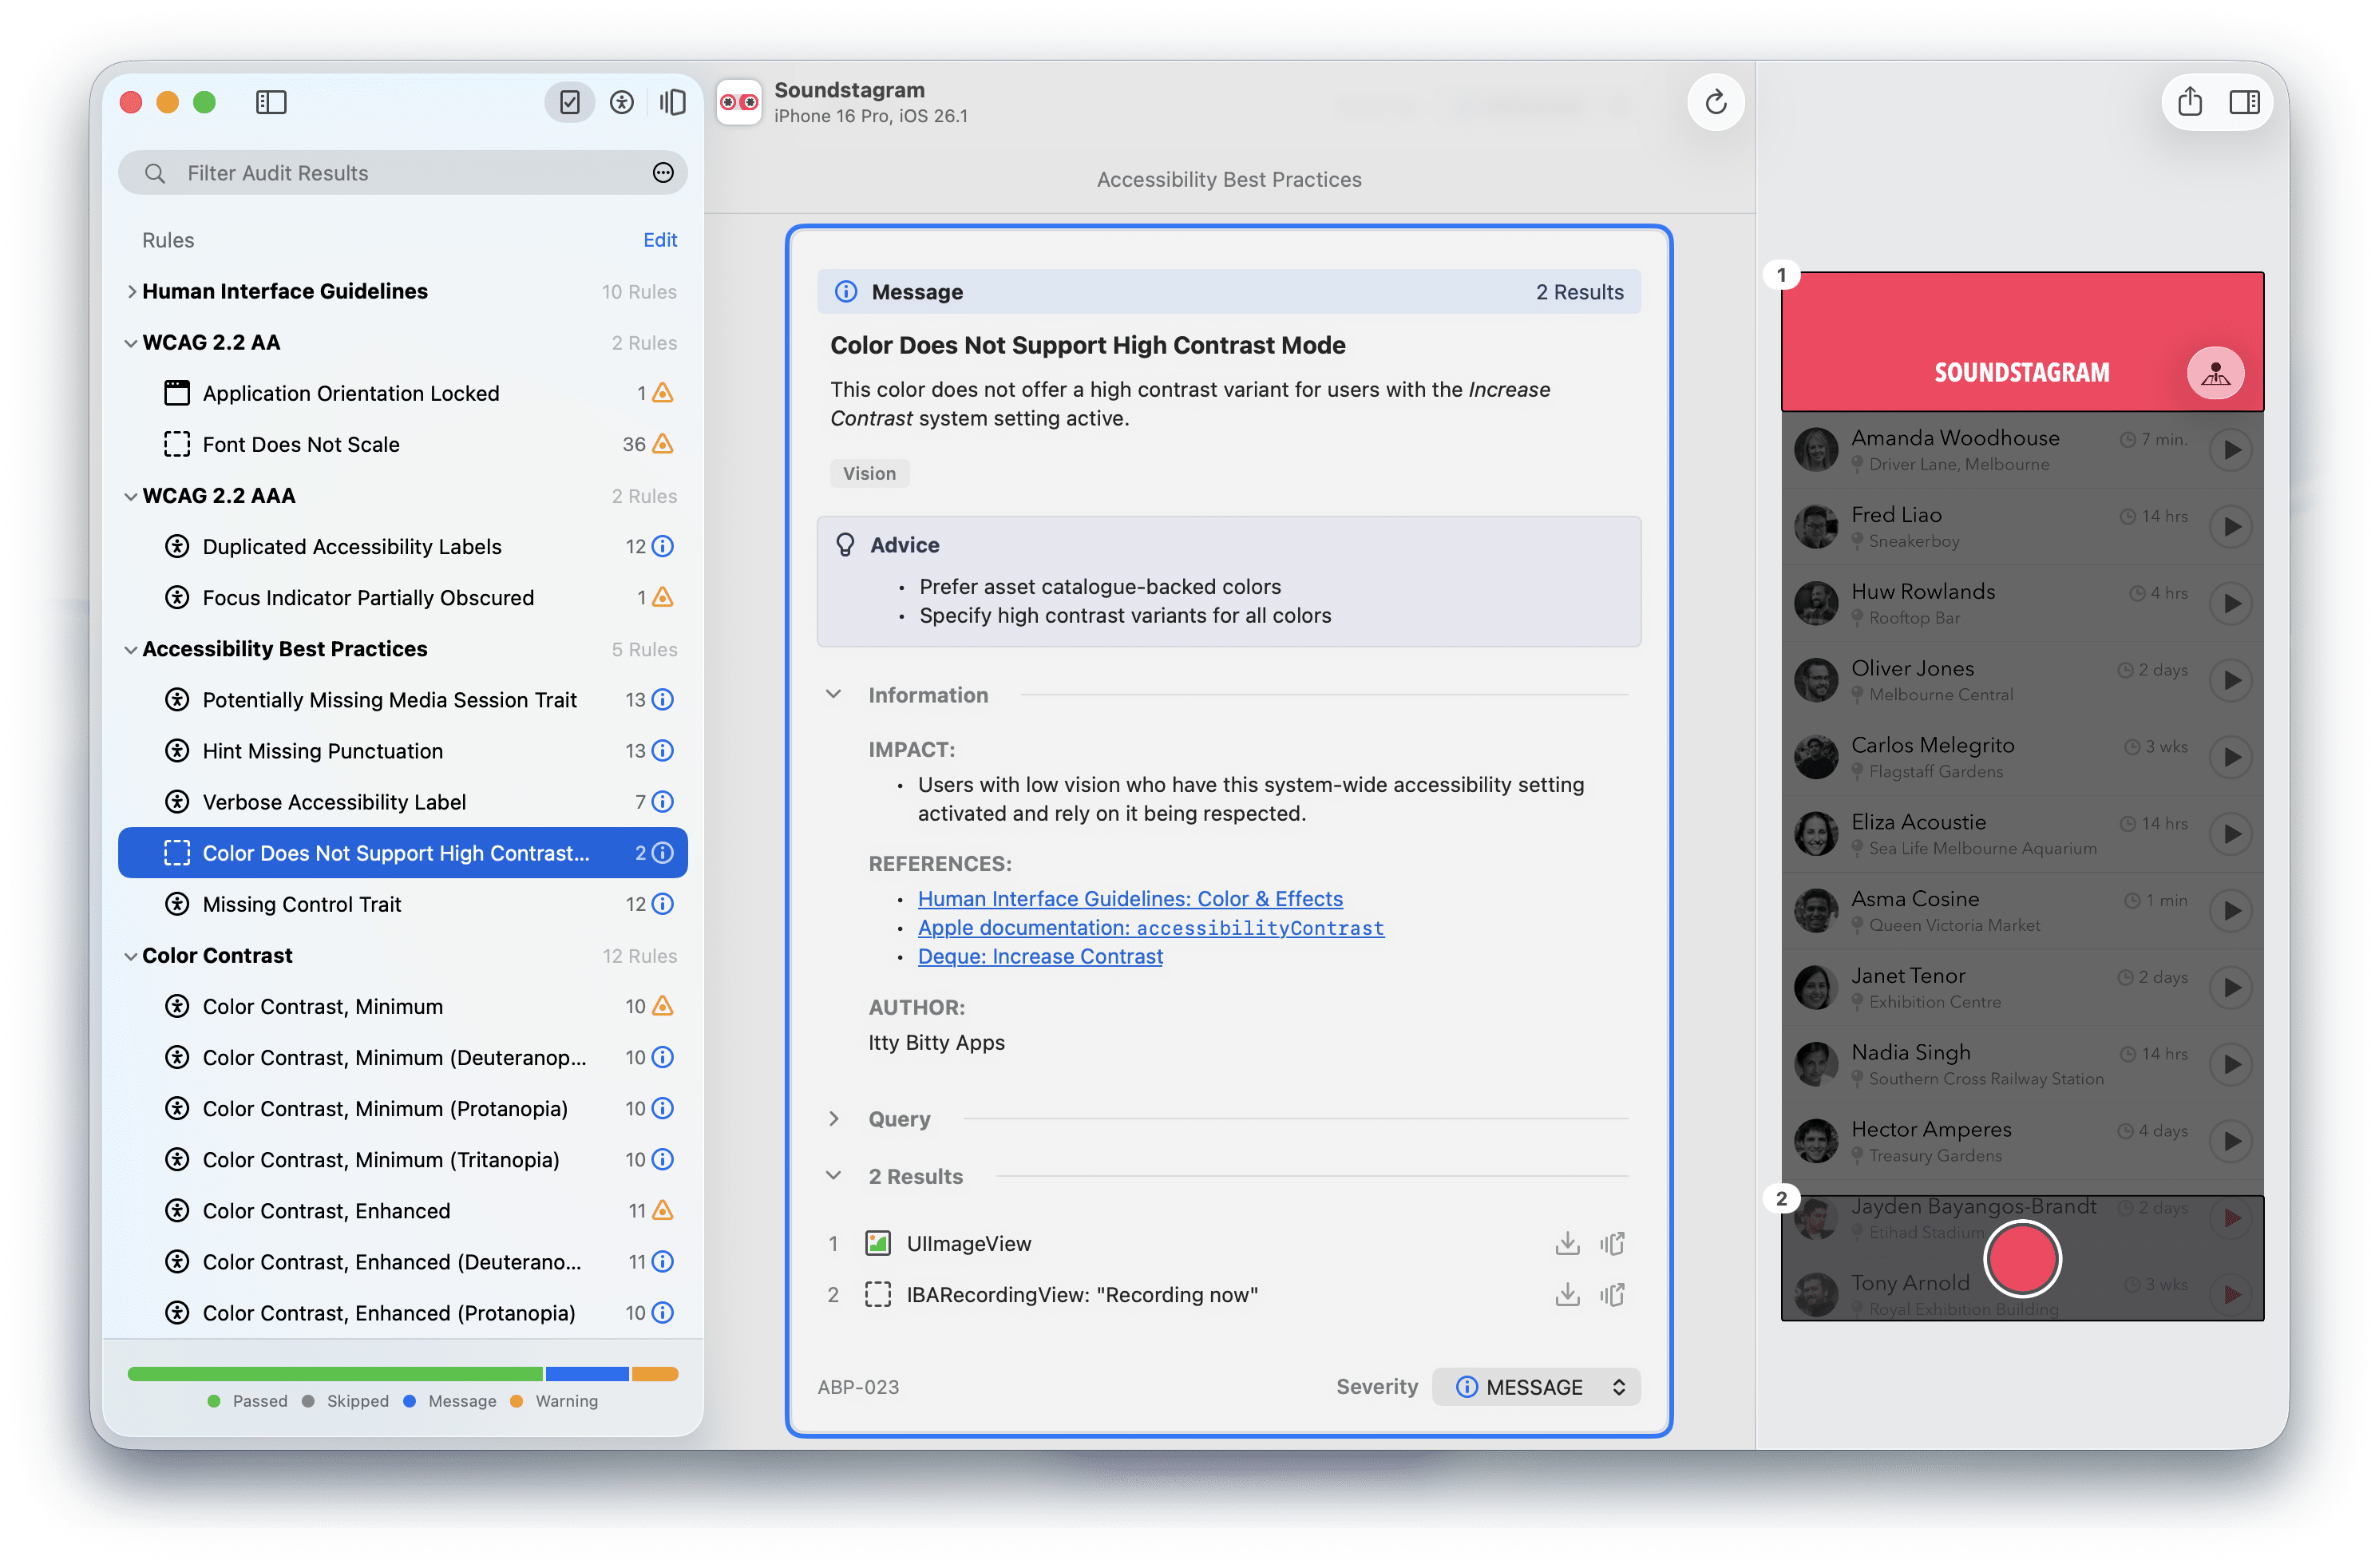This screenshot has width=2379, height=1568.
Task: Open the Deque: Increase Contrast link
Action: [x=1040, y=956]
